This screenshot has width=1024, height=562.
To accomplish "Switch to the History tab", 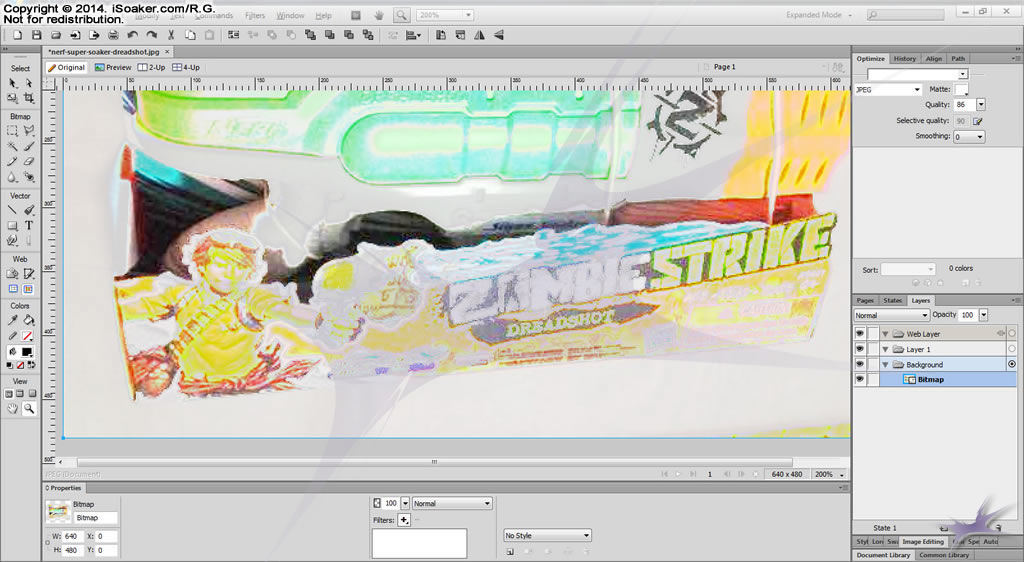I will 904,59.
